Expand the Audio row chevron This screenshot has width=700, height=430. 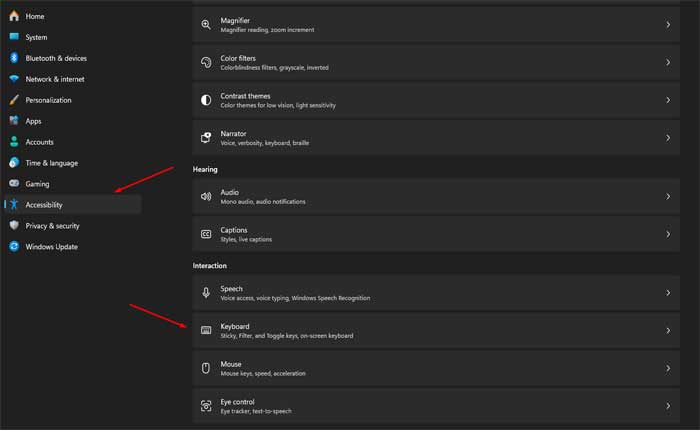668,197
